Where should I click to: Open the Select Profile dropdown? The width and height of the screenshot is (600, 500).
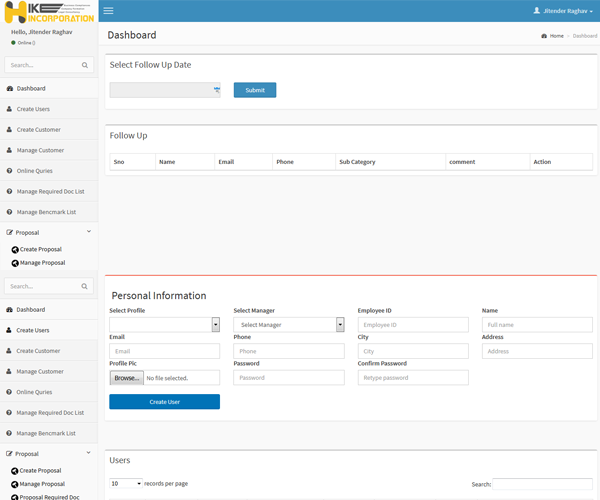(x=165, y=324)
